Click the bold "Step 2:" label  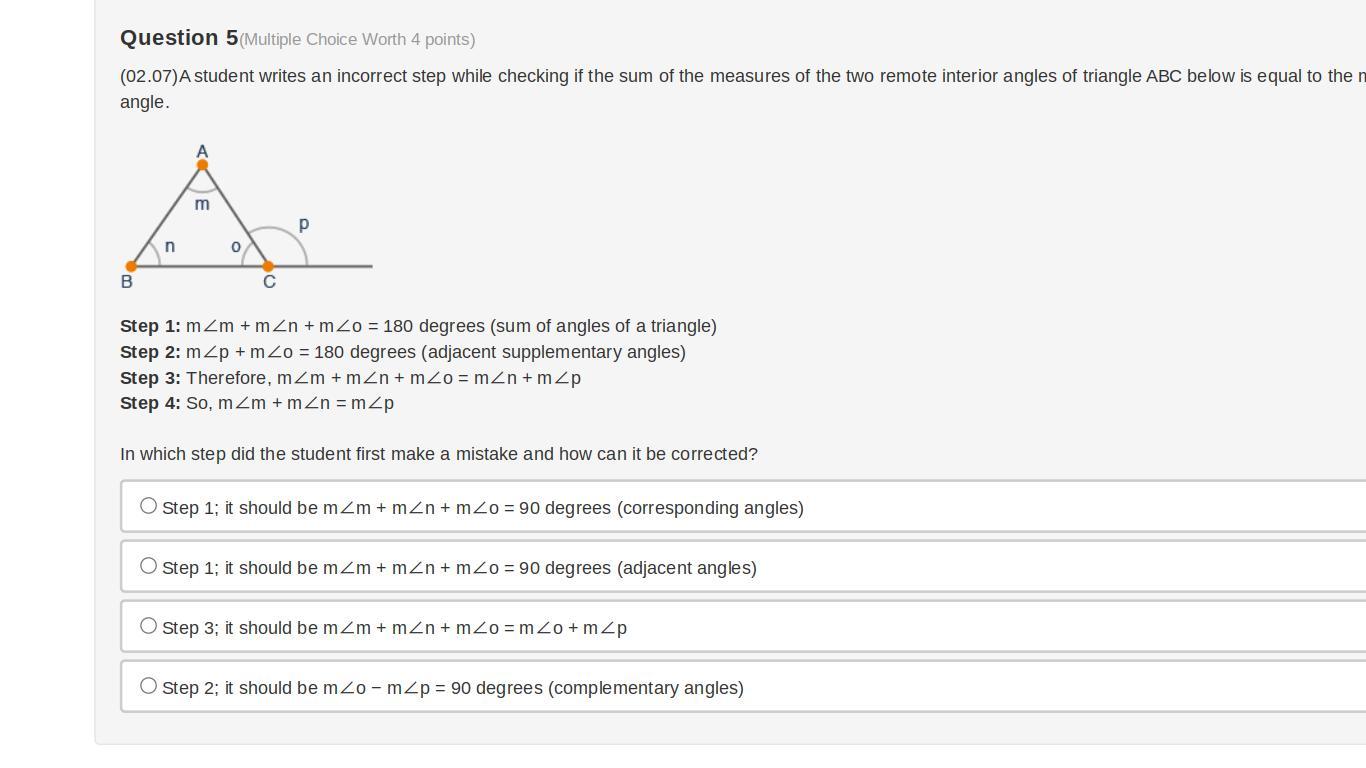pyautogui.click(x=150, y=352)
